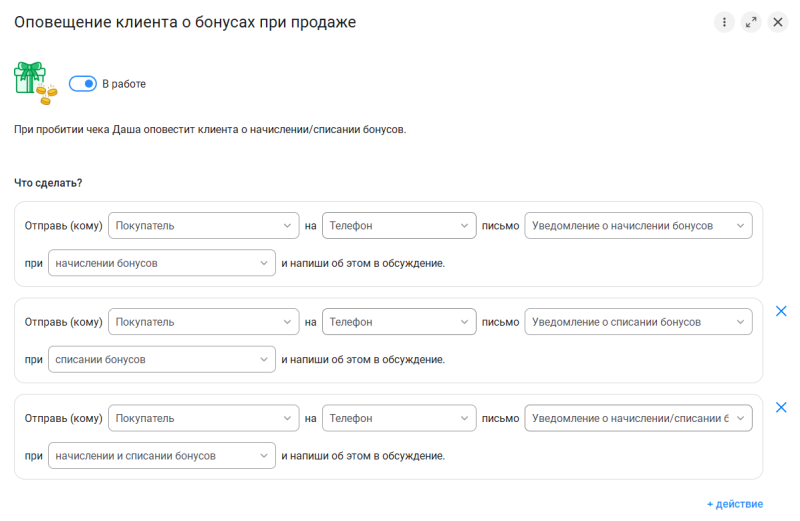This screenshot has width=800, height=521.
Task: Open "Покупатель" dropdown in third action
Action: click(x=203, y=418)
